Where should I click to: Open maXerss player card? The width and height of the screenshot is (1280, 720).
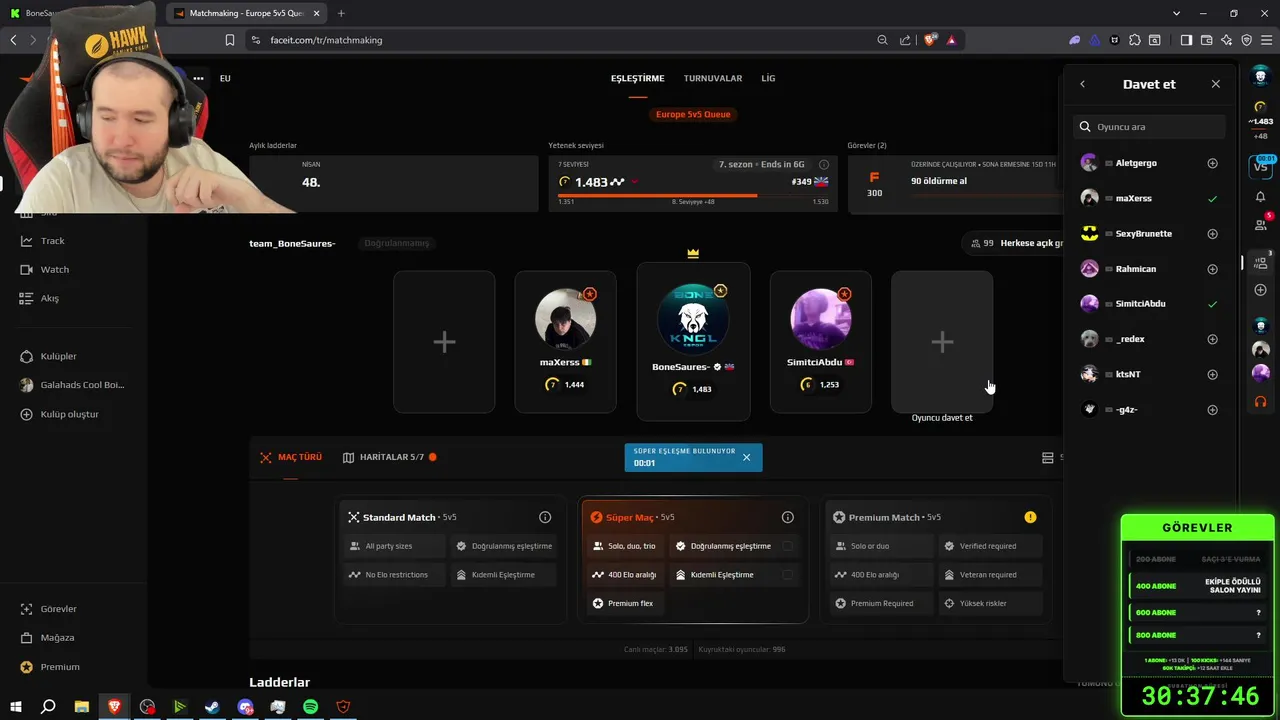[x=565, y=342]
